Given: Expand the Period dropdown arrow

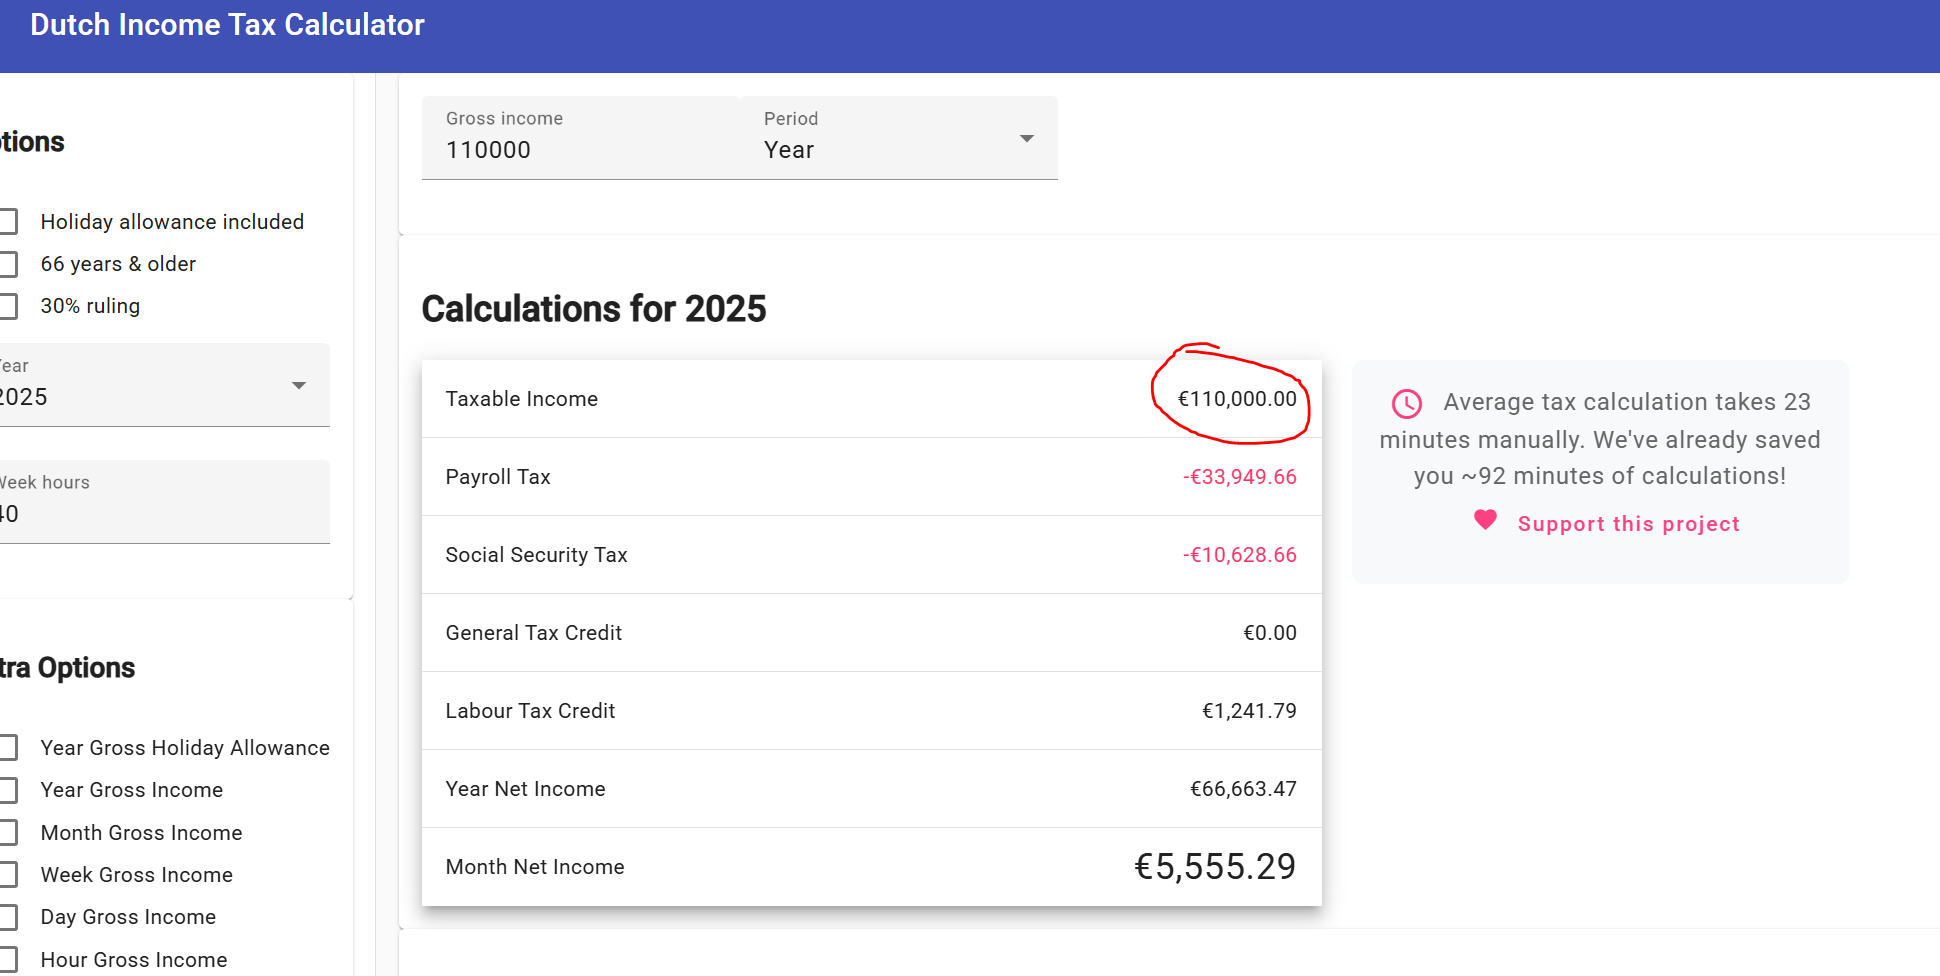Looking at the screenshot, I should [1026, 139].
